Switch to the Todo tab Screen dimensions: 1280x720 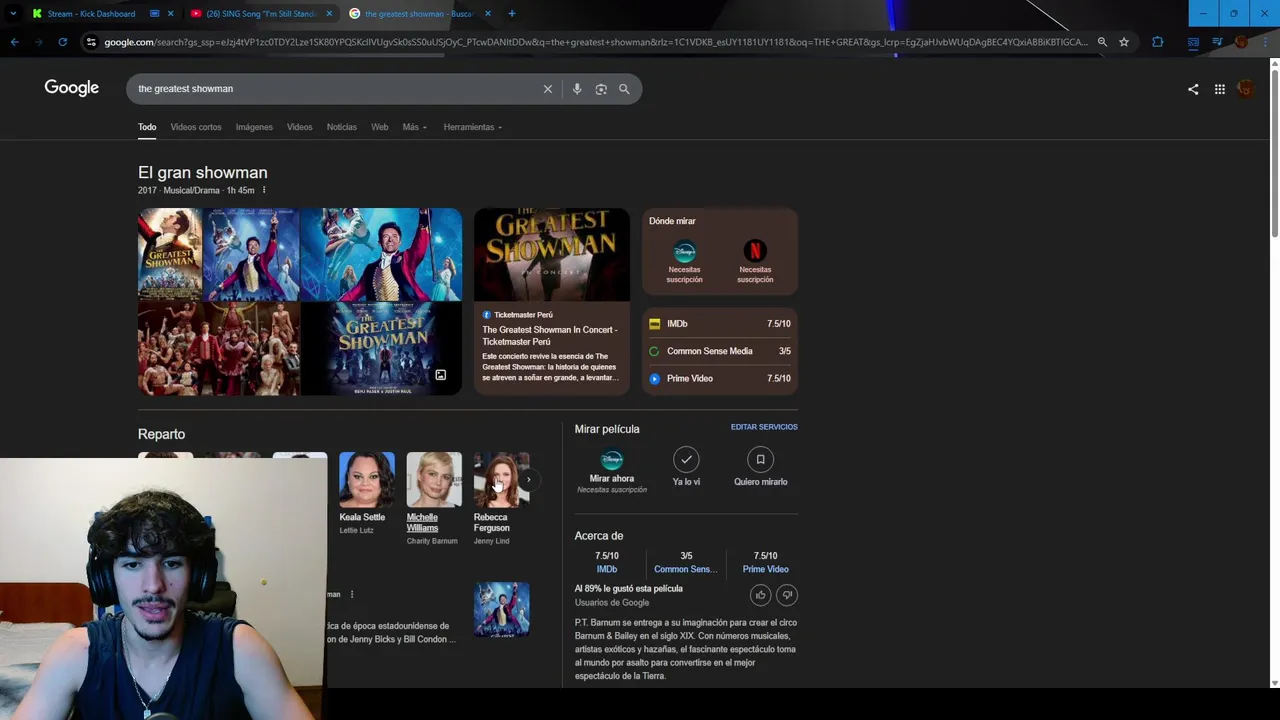(x=147, y=127)
